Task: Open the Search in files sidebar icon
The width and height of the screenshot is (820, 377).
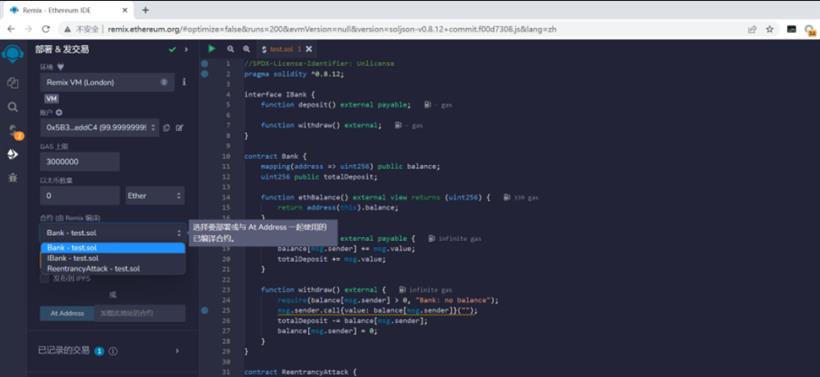Action: pos(13,107)
